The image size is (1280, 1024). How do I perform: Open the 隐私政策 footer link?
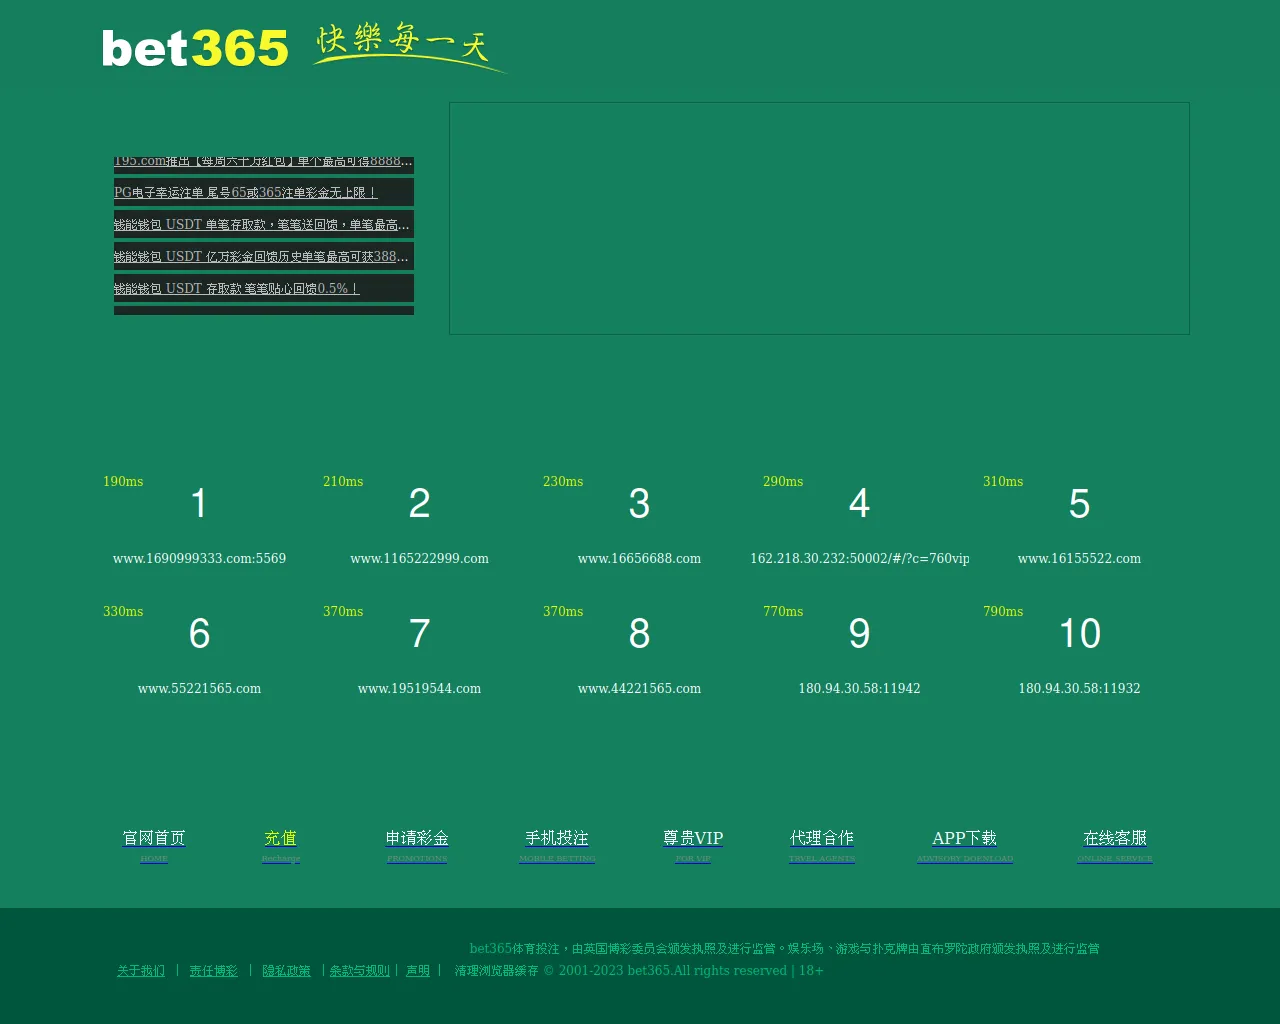[x=286, y=970]
